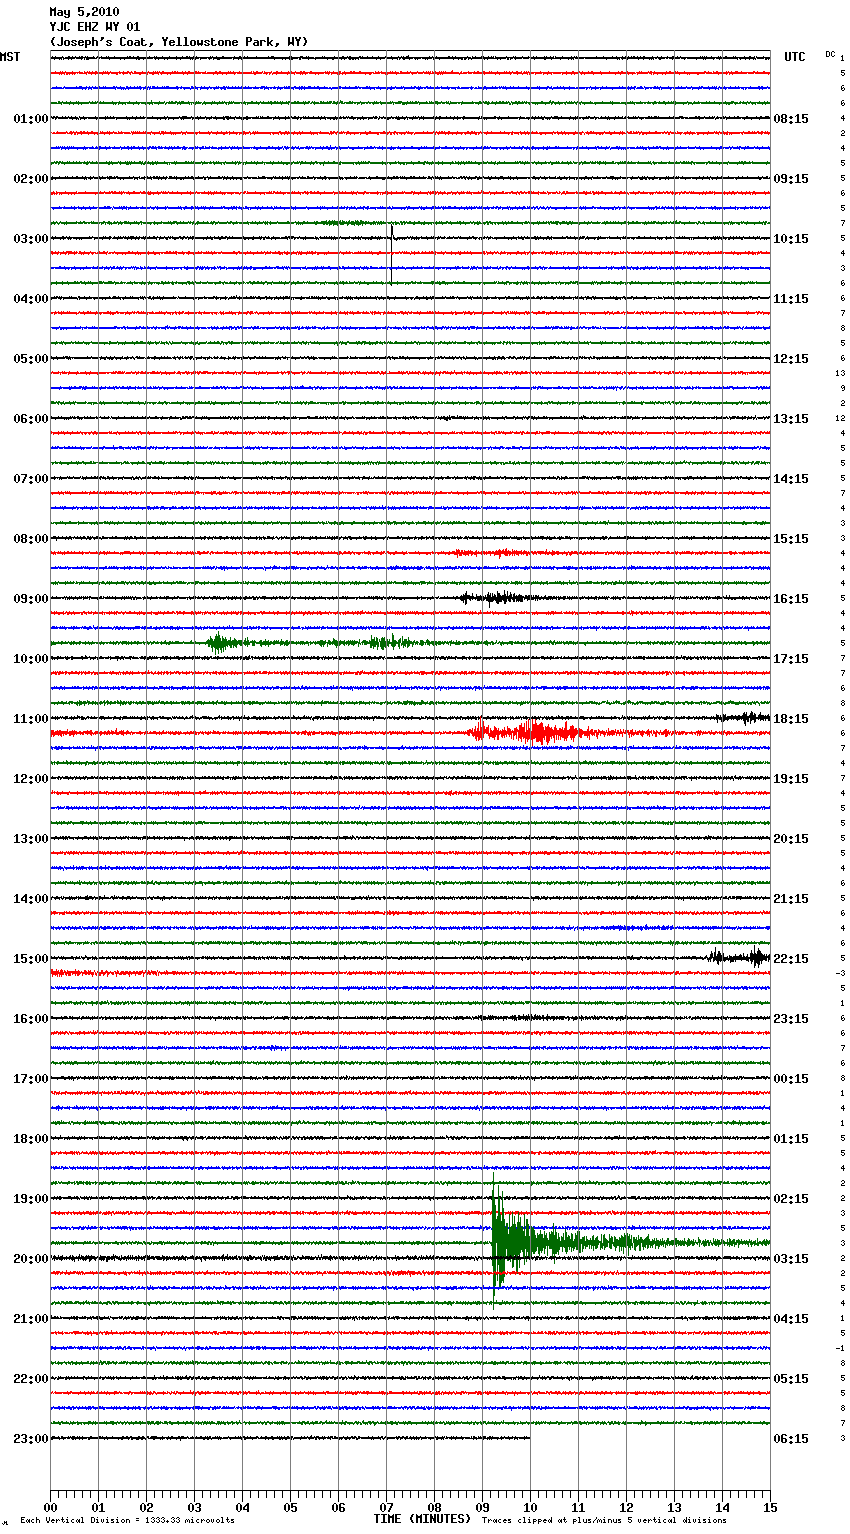Click the "04:00" MST time label
Image resolution: width=850 pixels, height=1534 pixels.
coord(31,299)
